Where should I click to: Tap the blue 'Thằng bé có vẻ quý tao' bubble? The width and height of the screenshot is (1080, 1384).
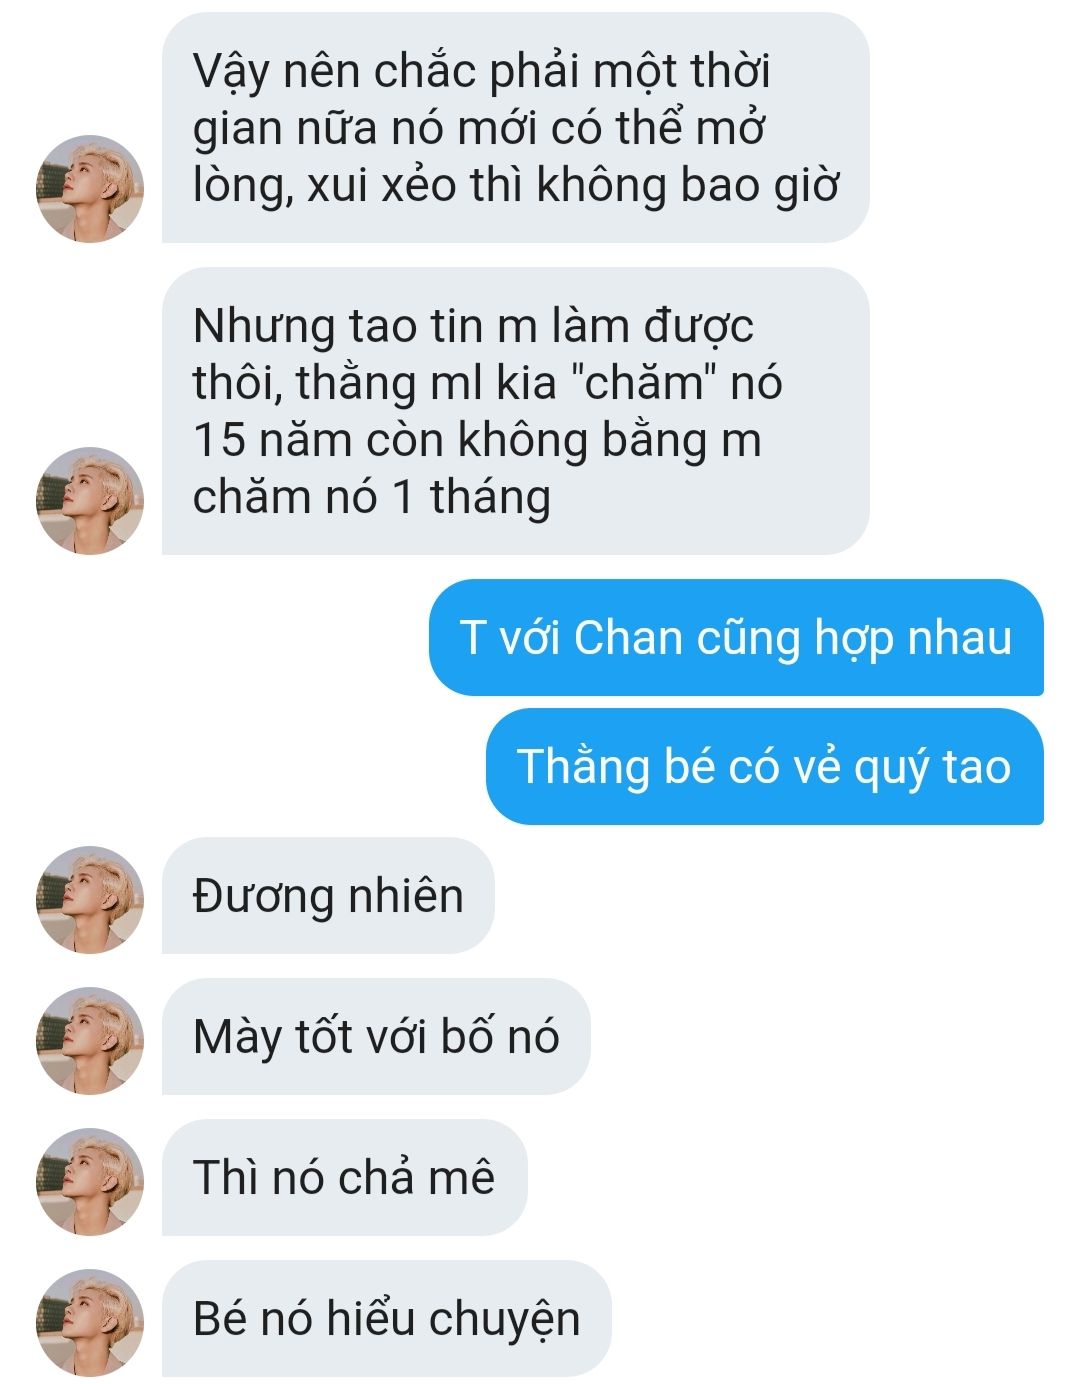tap(765, 766)
